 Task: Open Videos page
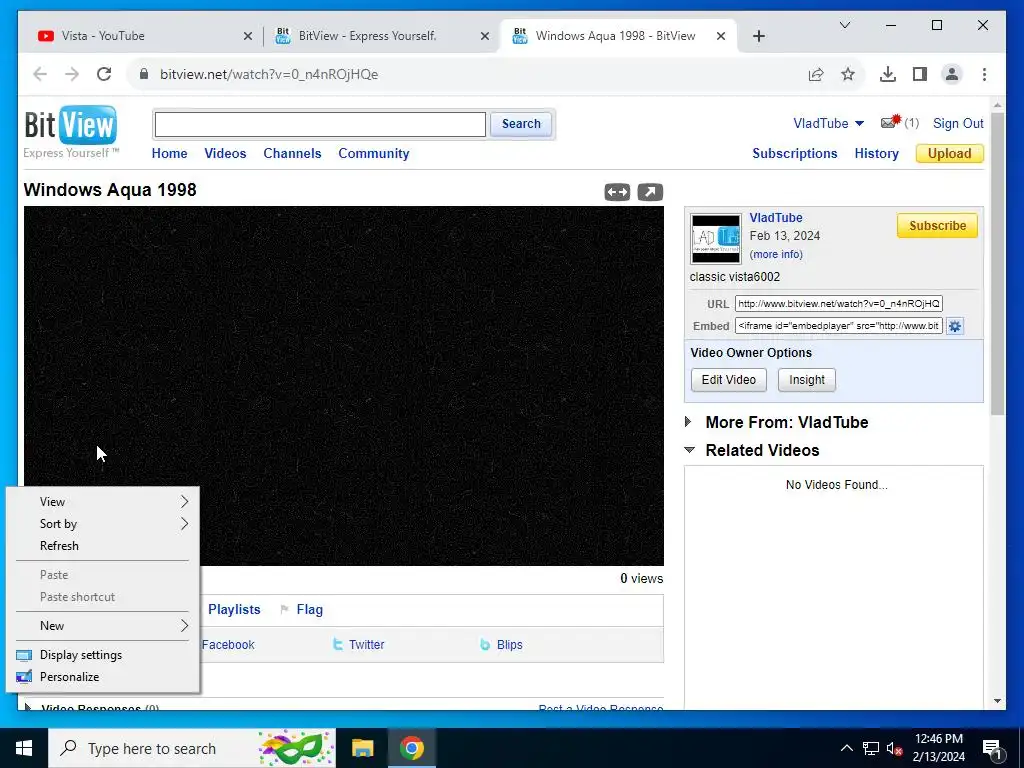point(225,153)
